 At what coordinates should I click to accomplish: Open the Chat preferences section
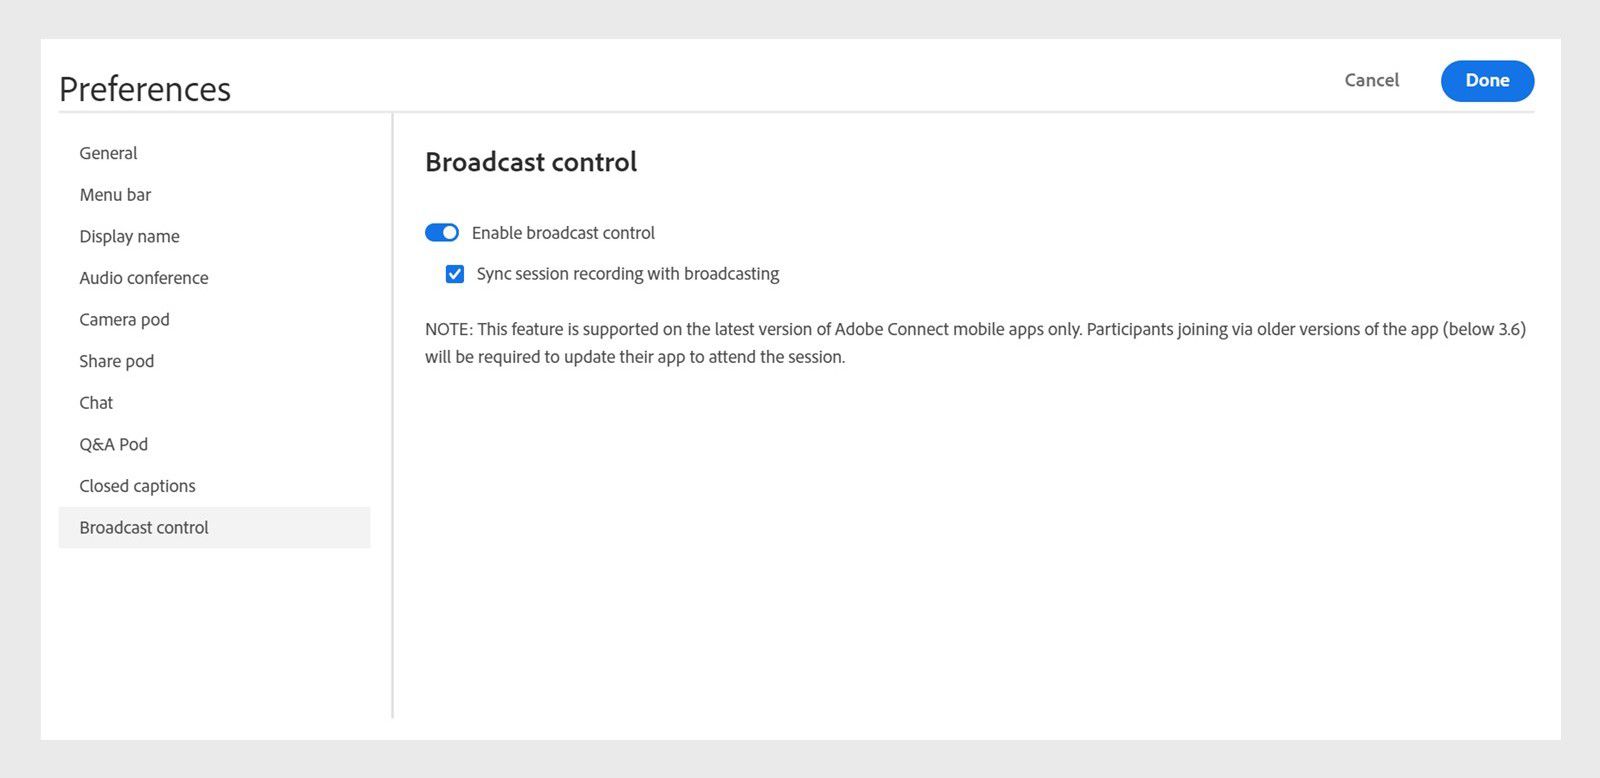tap(96, 403)
